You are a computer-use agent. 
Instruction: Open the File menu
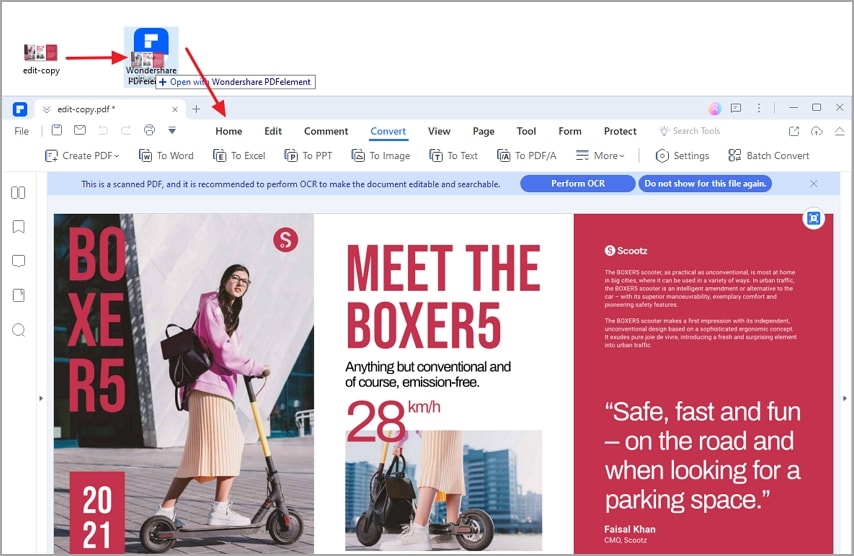pos(22,131)
